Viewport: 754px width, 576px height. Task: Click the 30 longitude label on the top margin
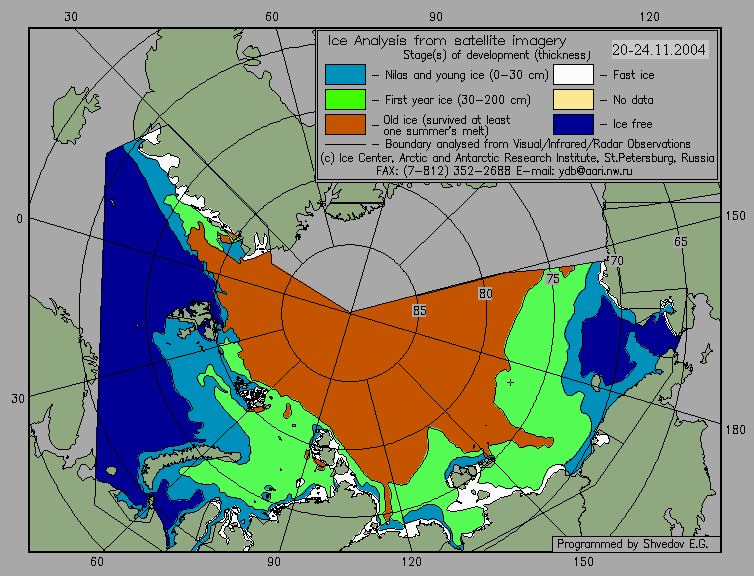71,17
